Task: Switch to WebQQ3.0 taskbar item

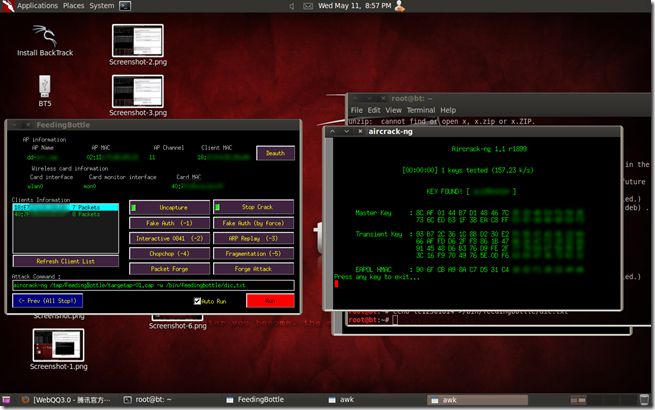Action: 66,400
